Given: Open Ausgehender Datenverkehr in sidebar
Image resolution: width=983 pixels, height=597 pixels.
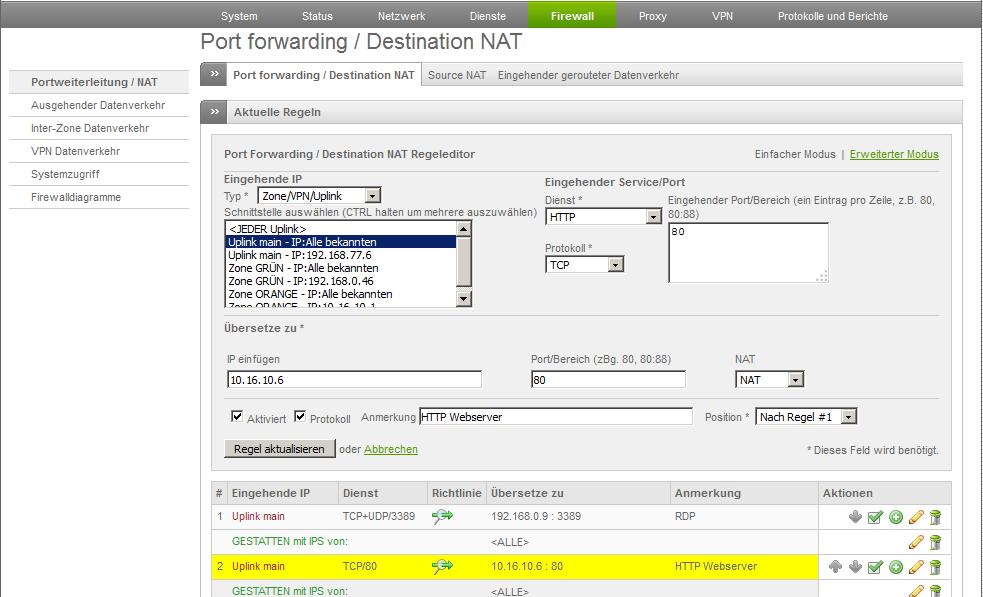Looking at the screenshot, I should click(99, 105).
